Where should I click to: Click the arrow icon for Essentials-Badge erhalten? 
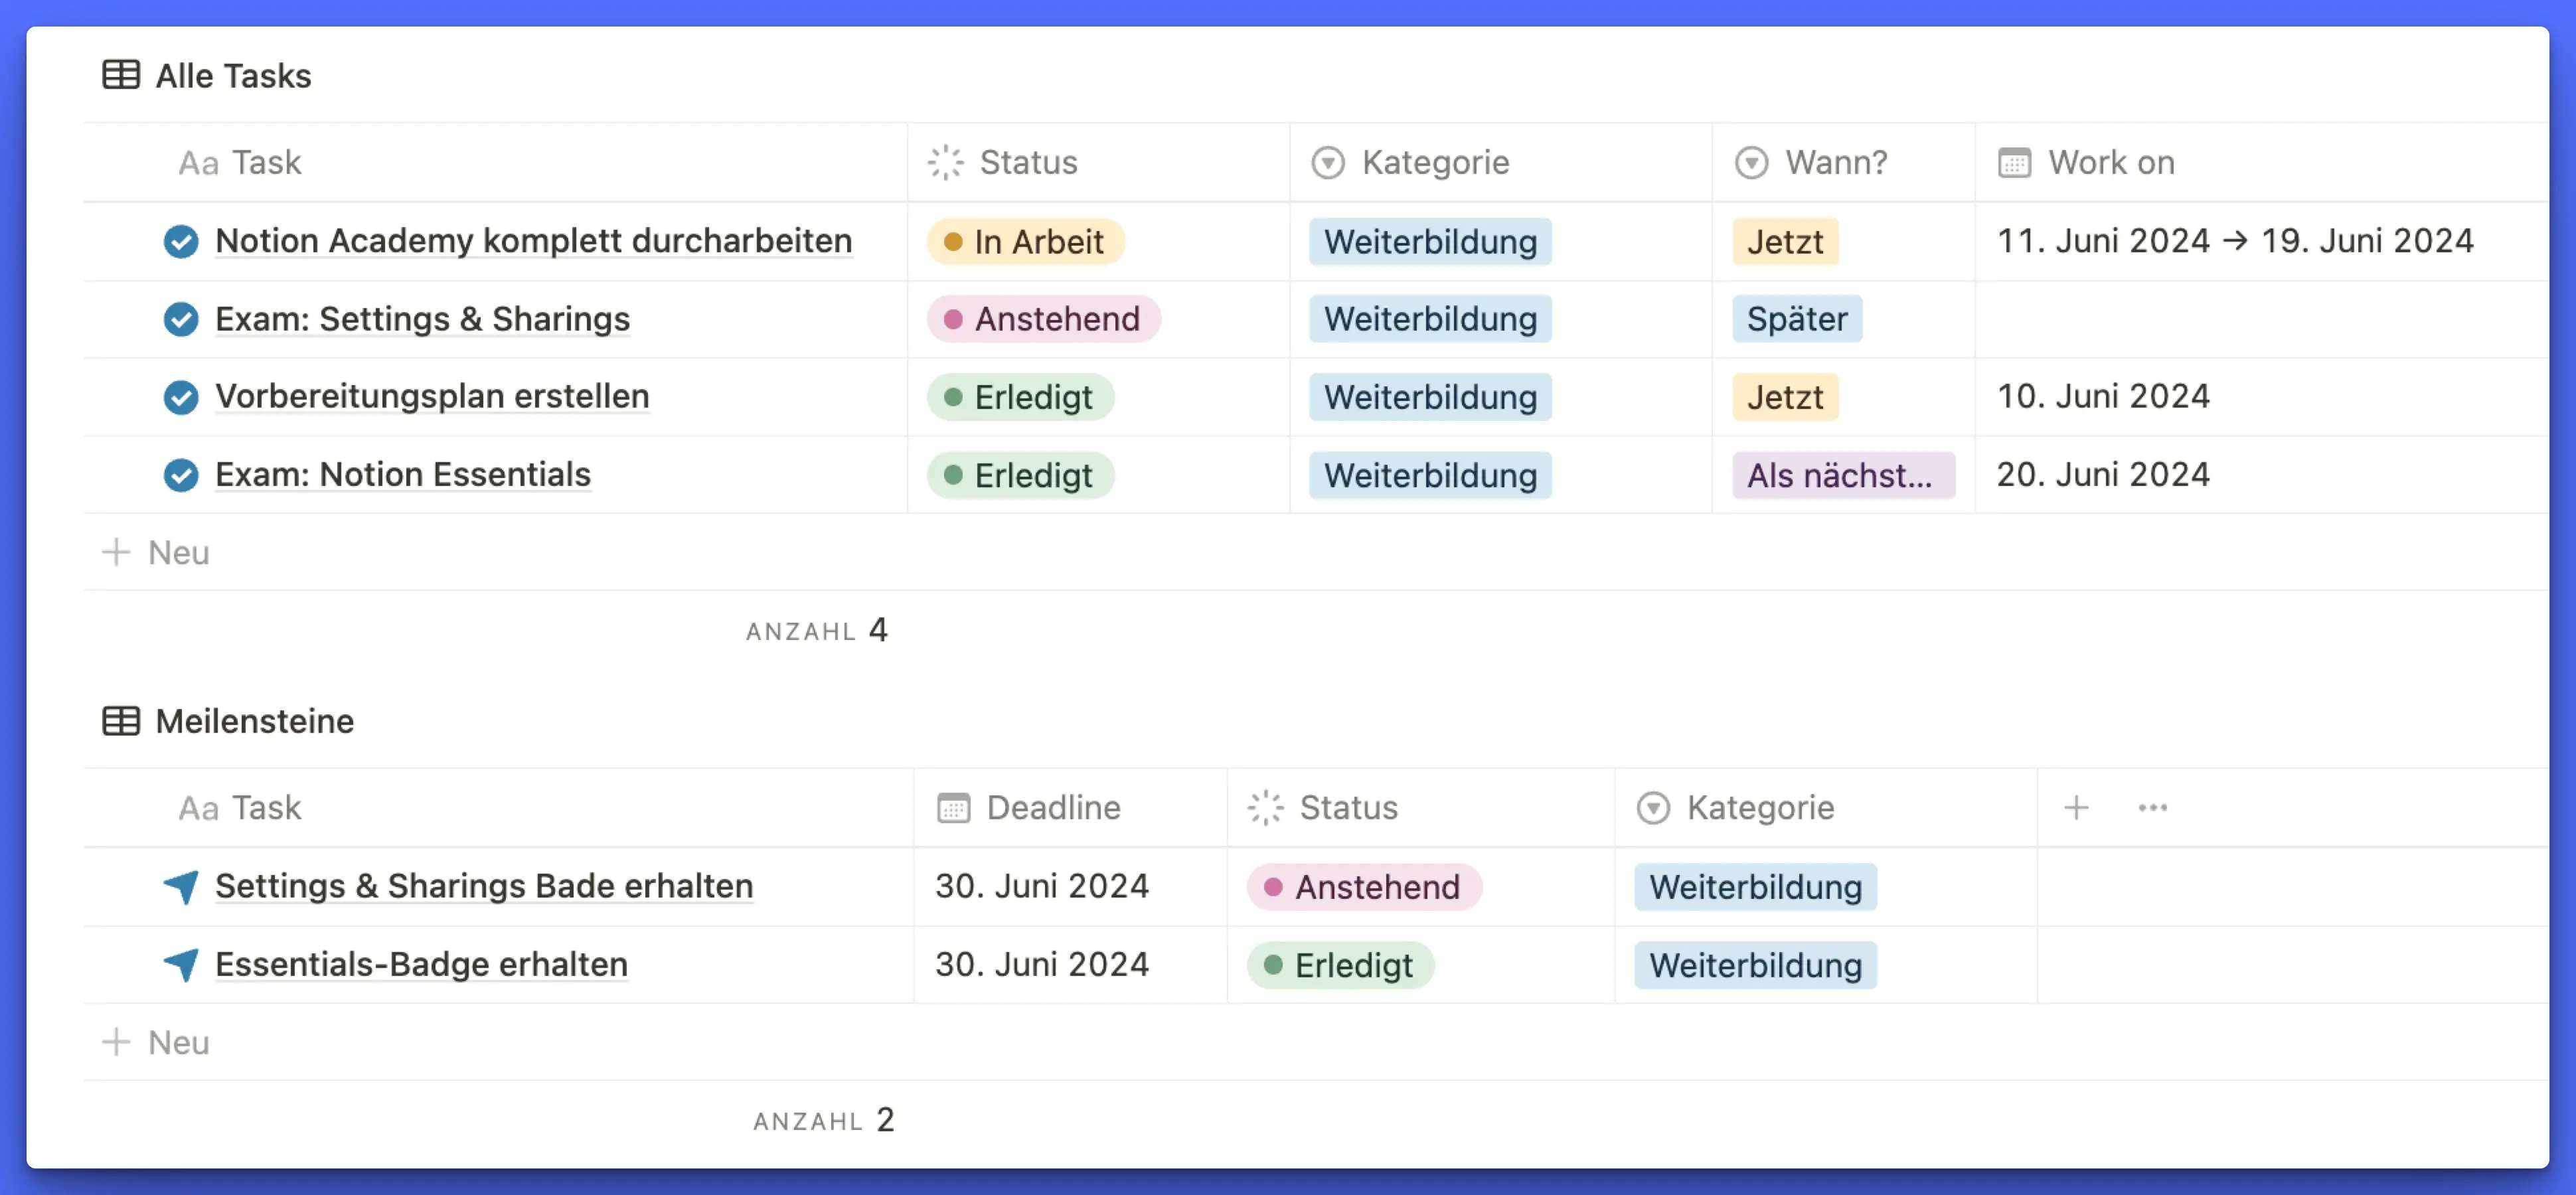point(181,964)
